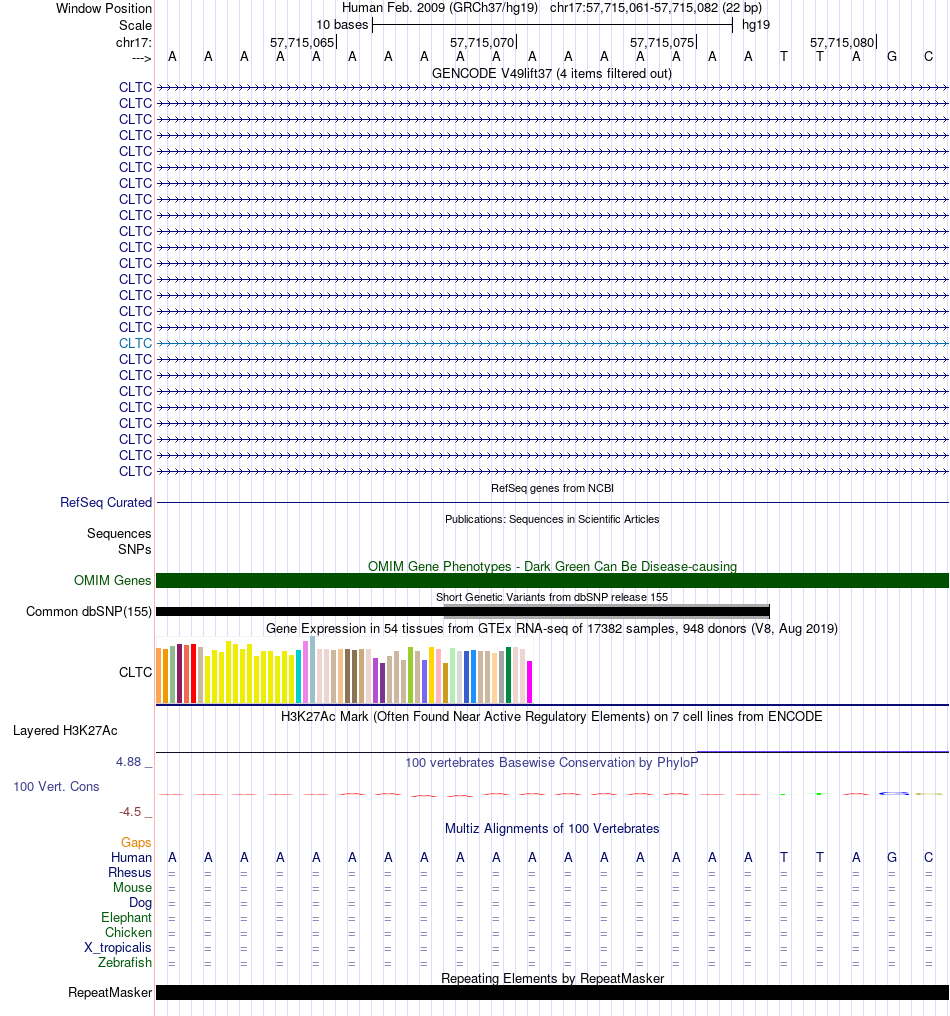Click the Sequences SNPs track label
The width and height of the screenshot is (950, 1016).
119,541
